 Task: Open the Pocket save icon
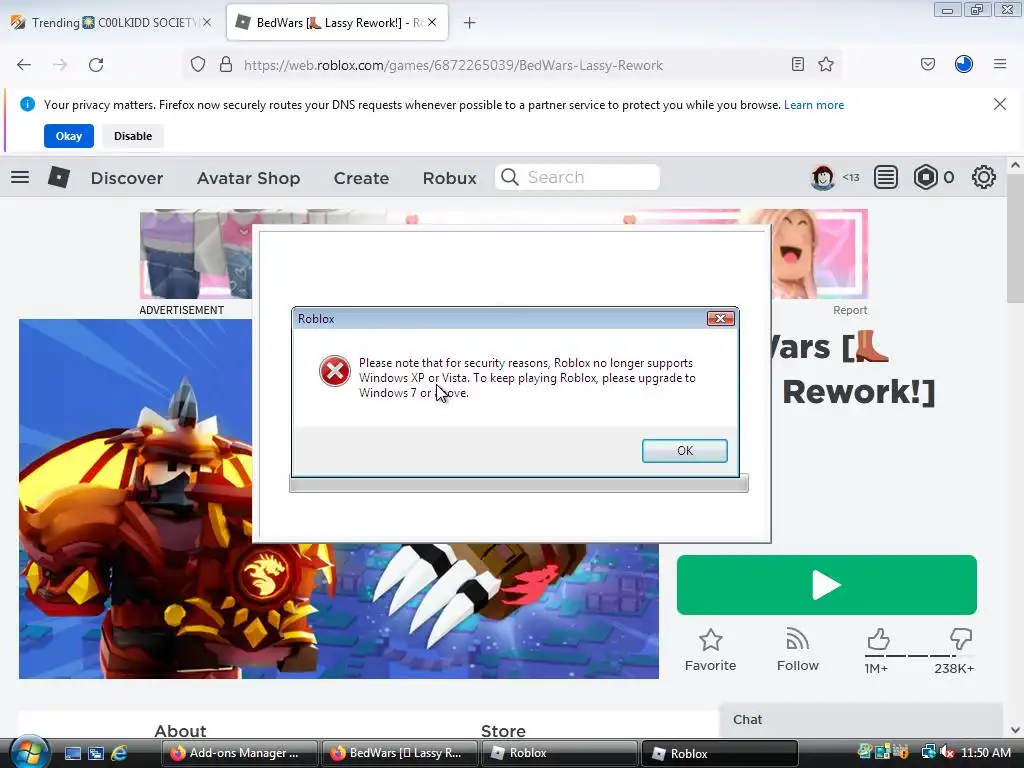(927, 64)
